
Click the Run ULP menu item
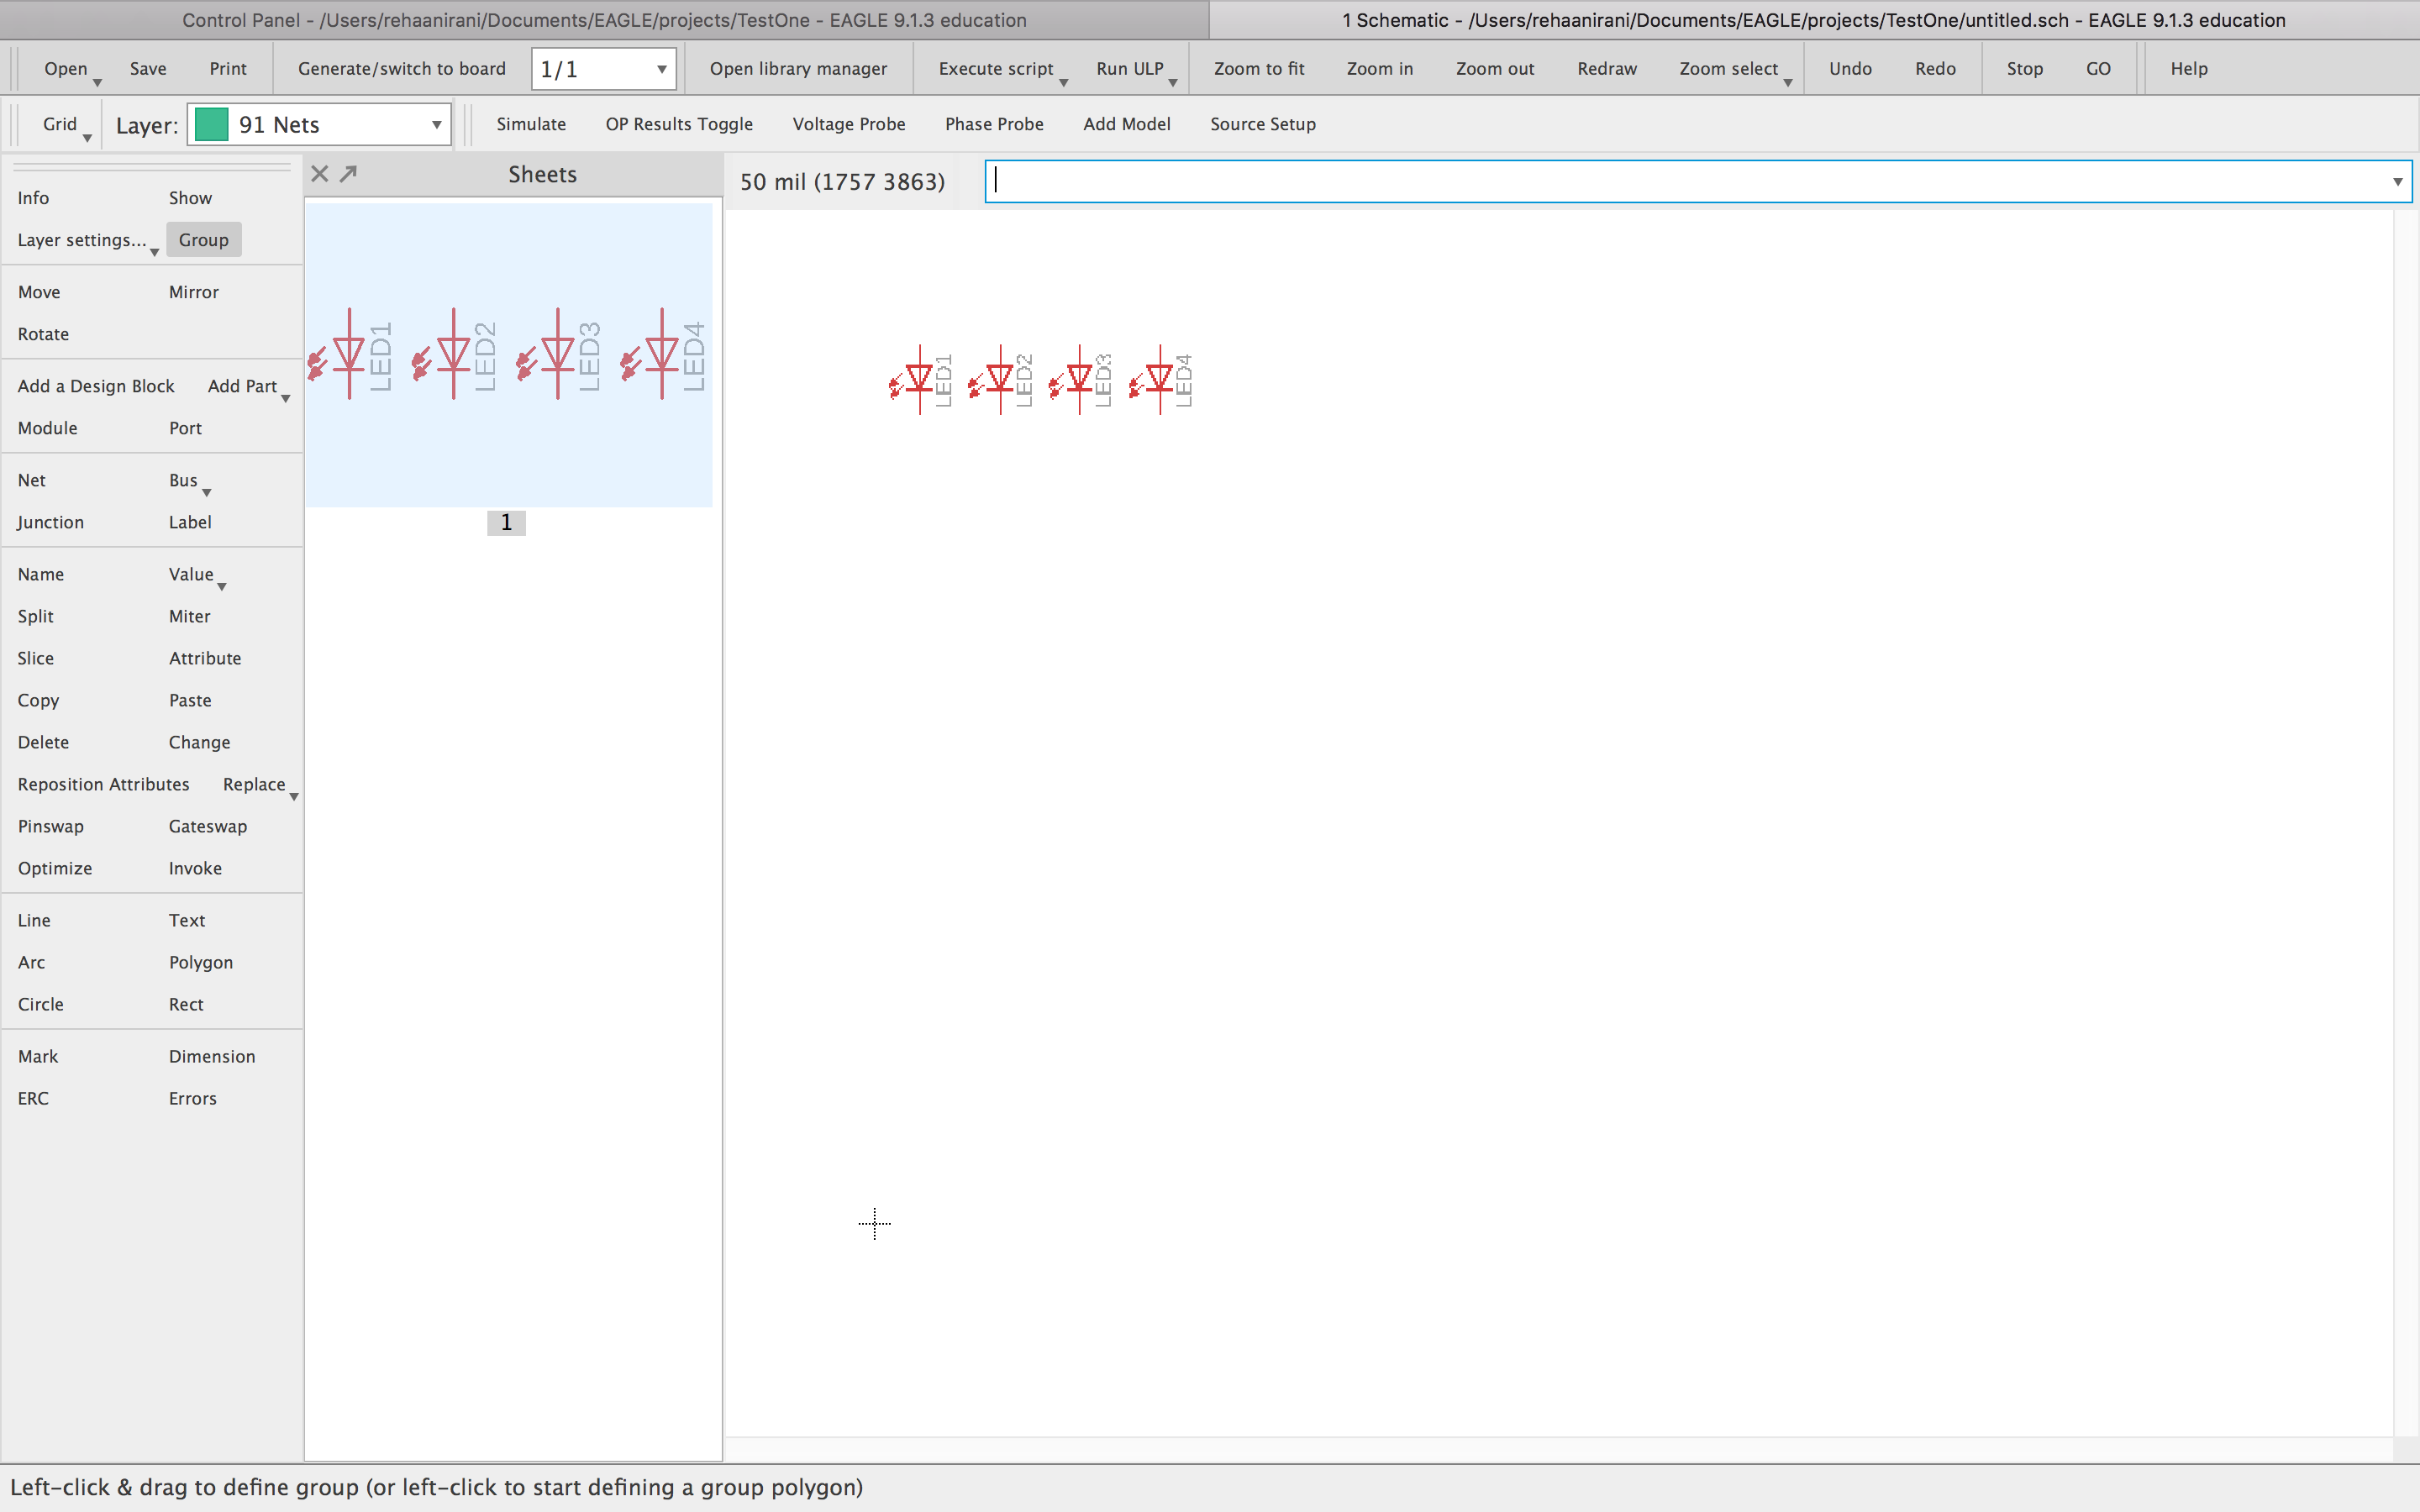tap(1129, 68)
